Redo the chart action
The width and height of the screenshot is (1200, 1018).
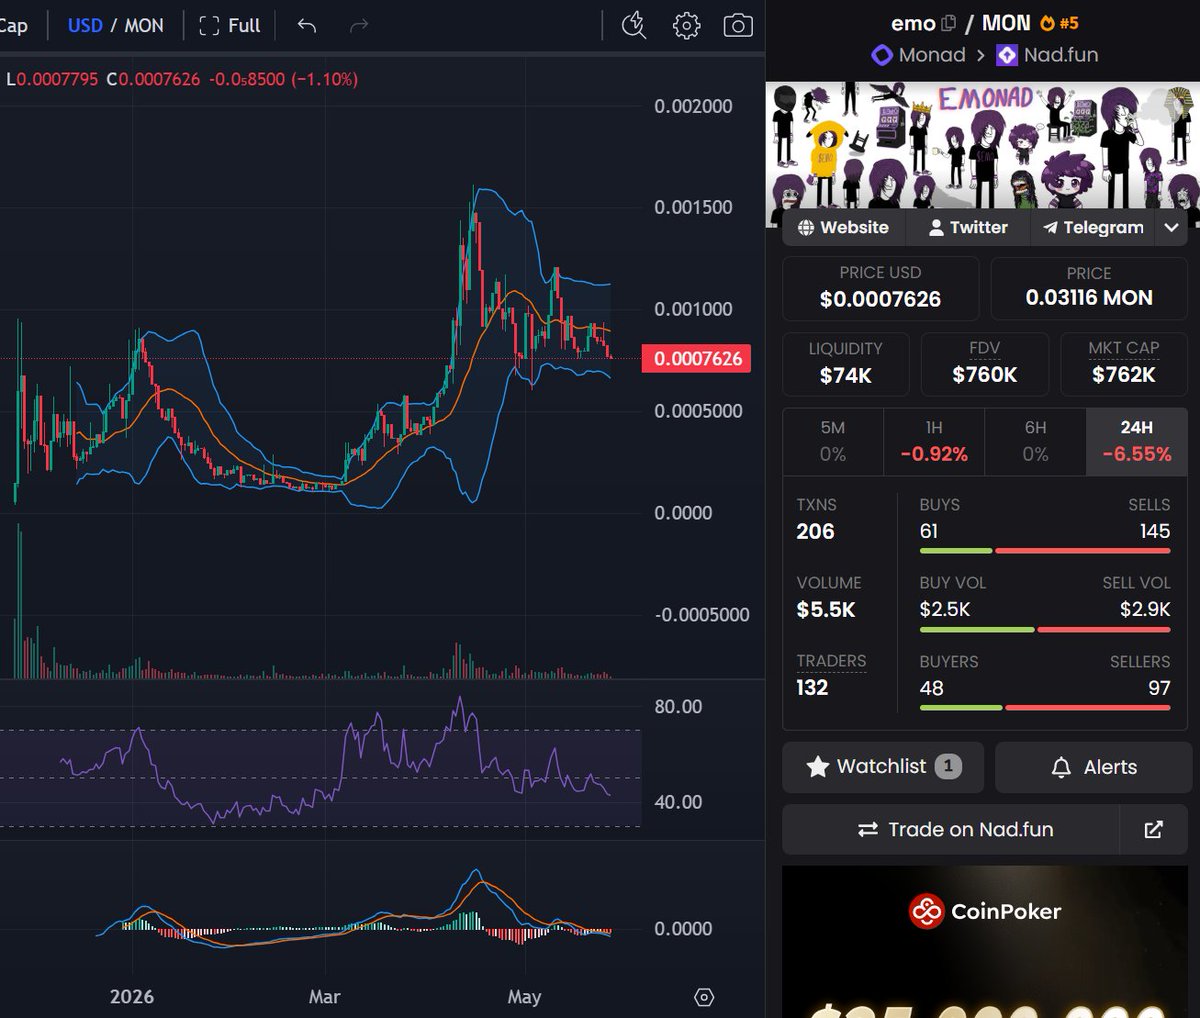coord(359,26)
